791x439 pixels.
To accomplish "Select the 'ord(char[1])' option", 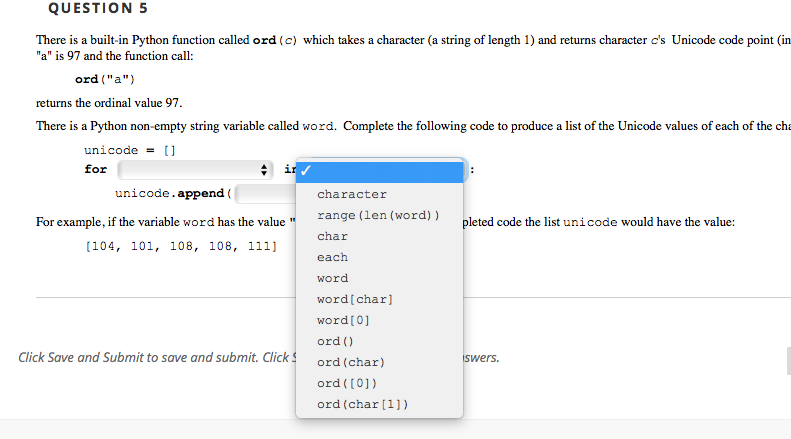I will pos(362,404).
